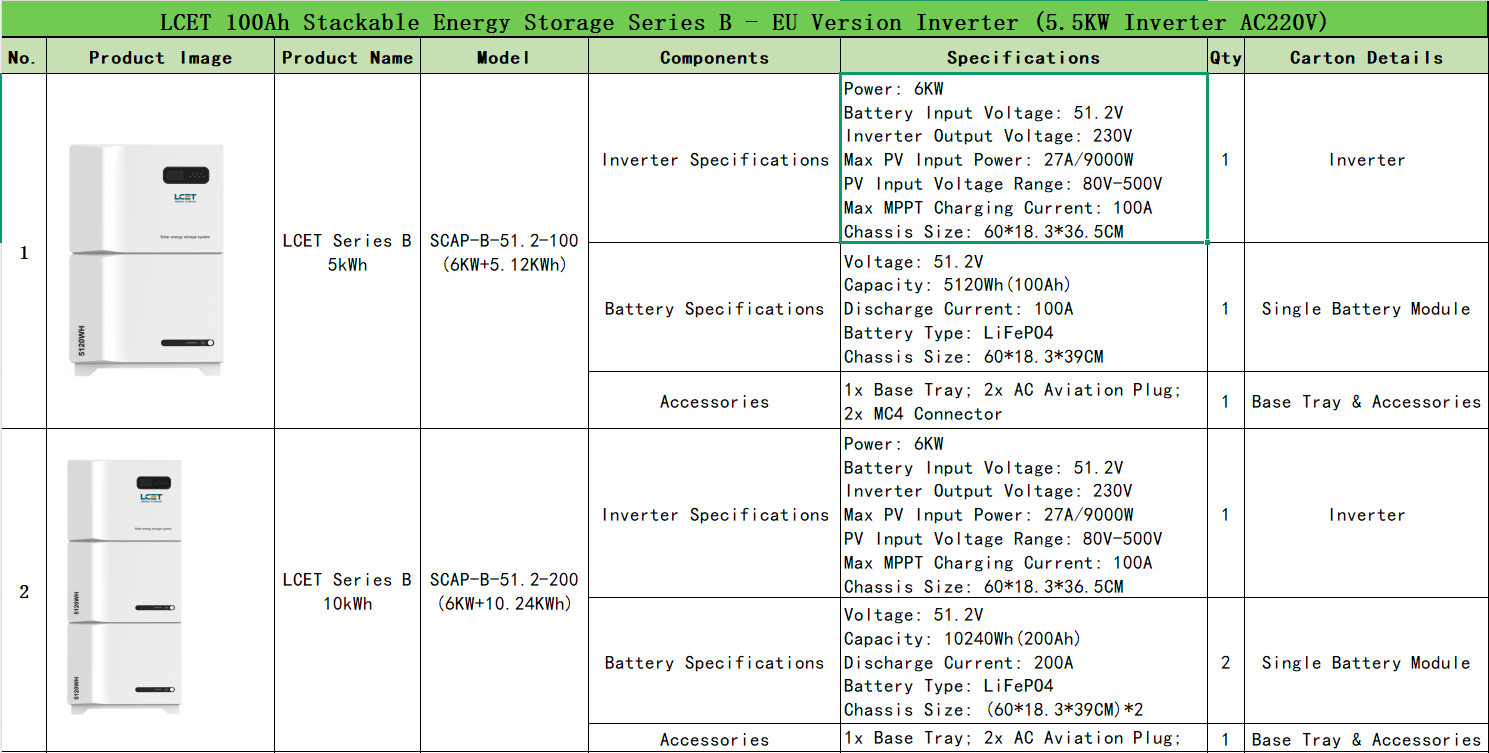Click the 'Accessories' component cell for product 1

(x=714, y=401)
